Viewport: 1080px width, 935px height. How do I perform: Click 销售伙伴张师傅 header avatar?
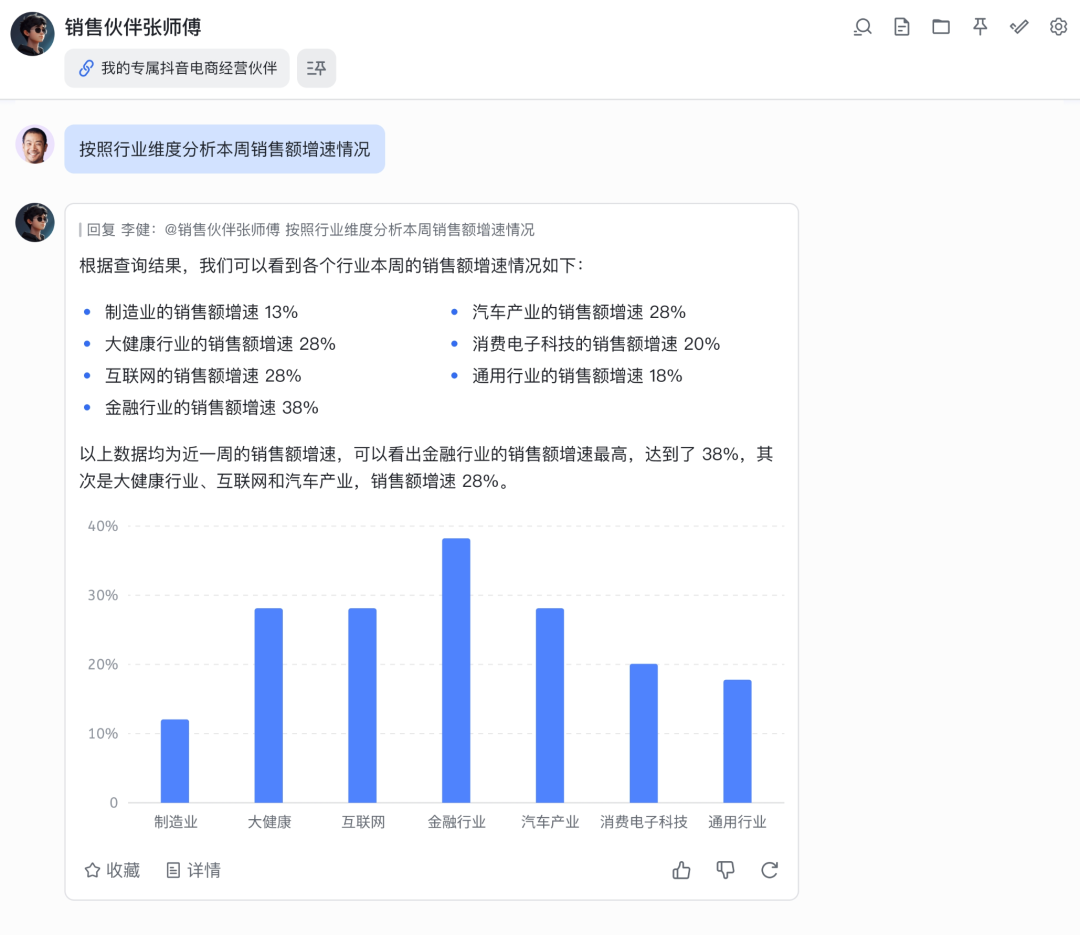(x=32, y=34)
